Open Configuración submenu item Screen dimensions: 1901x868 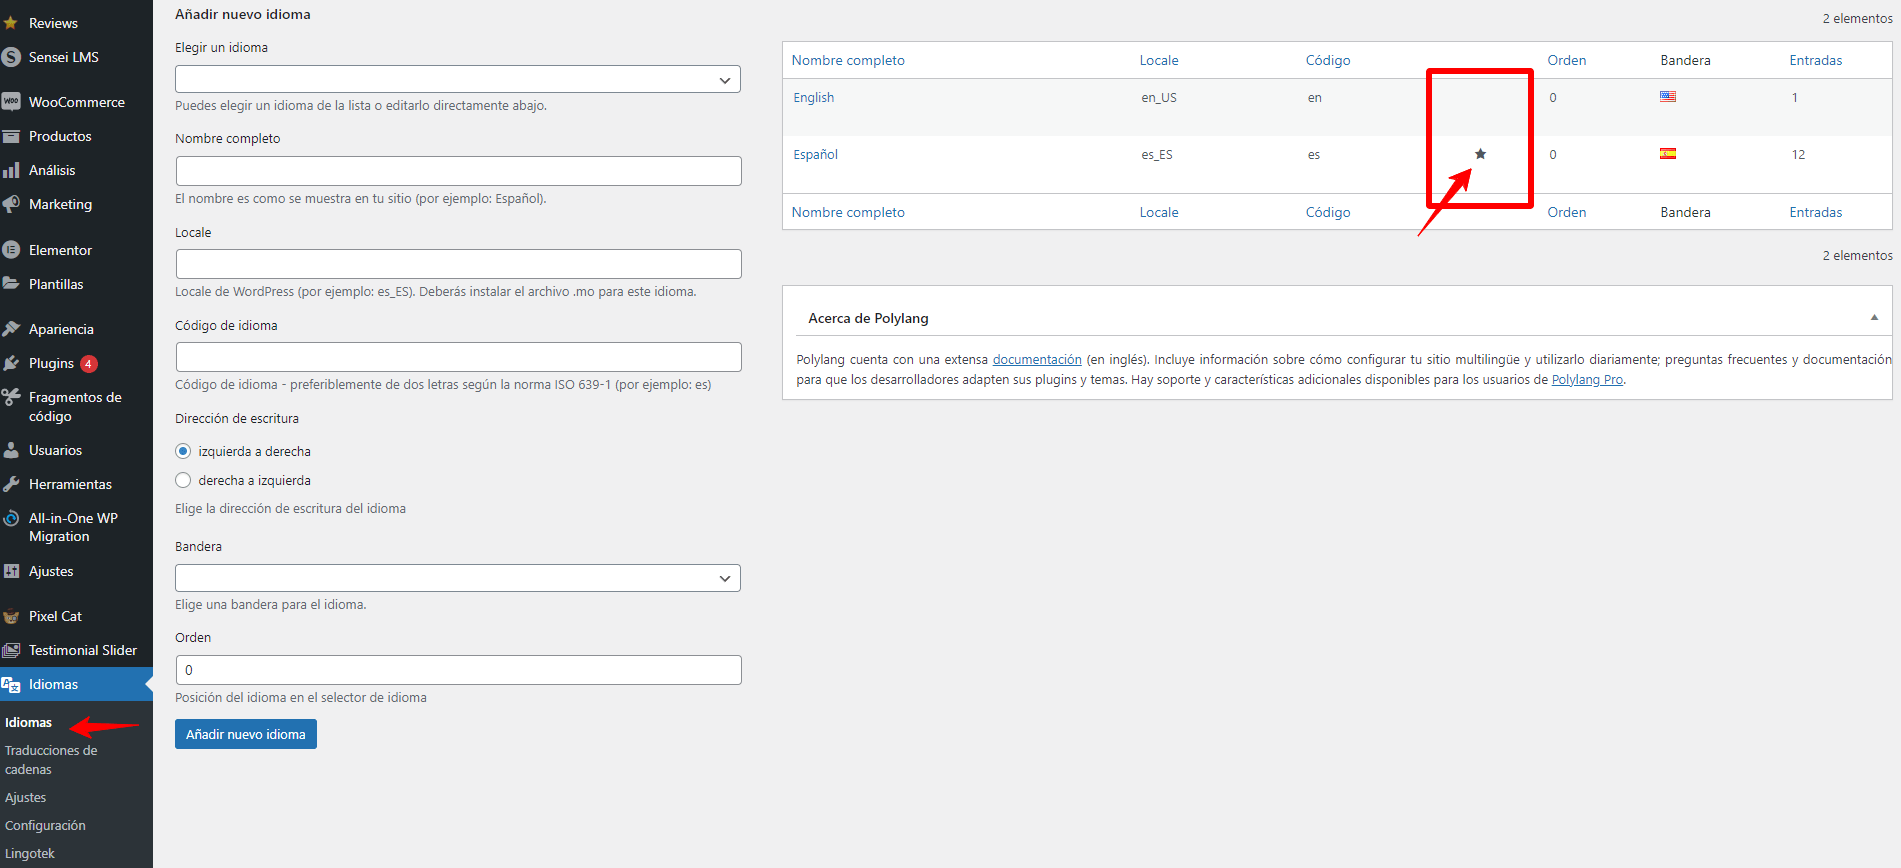[x=45, y=825]
